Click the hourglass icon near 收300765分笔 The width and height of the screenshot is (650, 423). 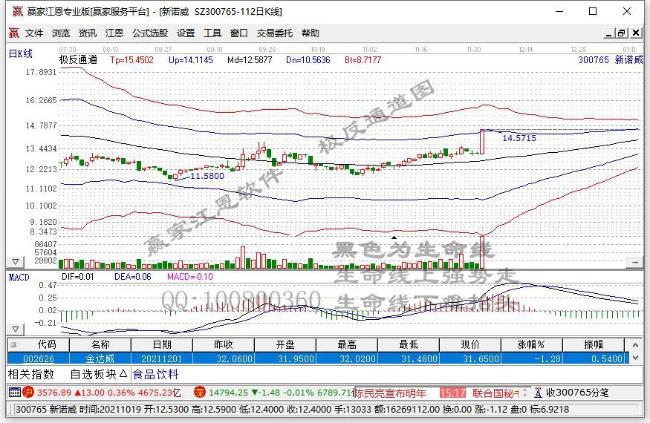click(x=538, y=392)
